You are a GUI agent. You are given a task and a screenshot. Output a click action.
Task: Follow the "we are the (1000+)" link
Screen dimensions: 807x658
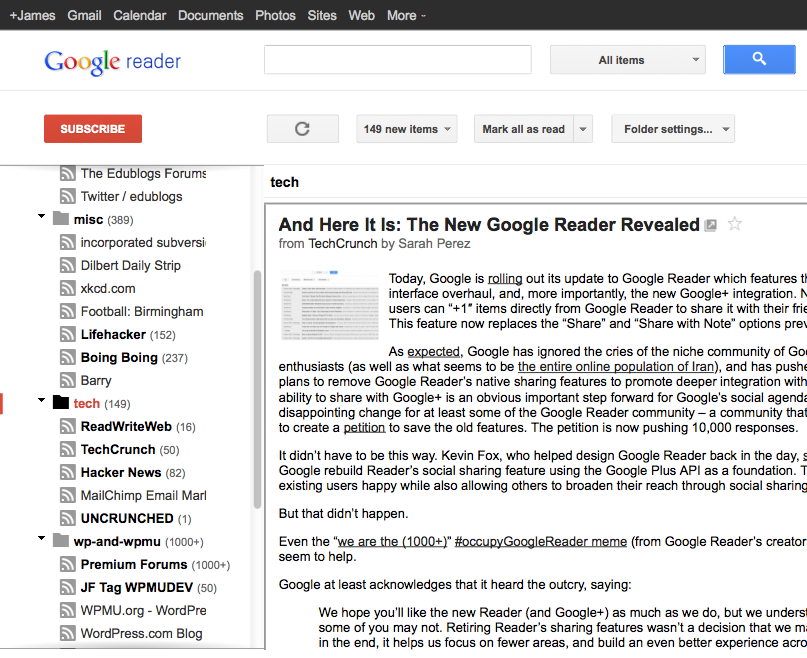coord(392,542)
